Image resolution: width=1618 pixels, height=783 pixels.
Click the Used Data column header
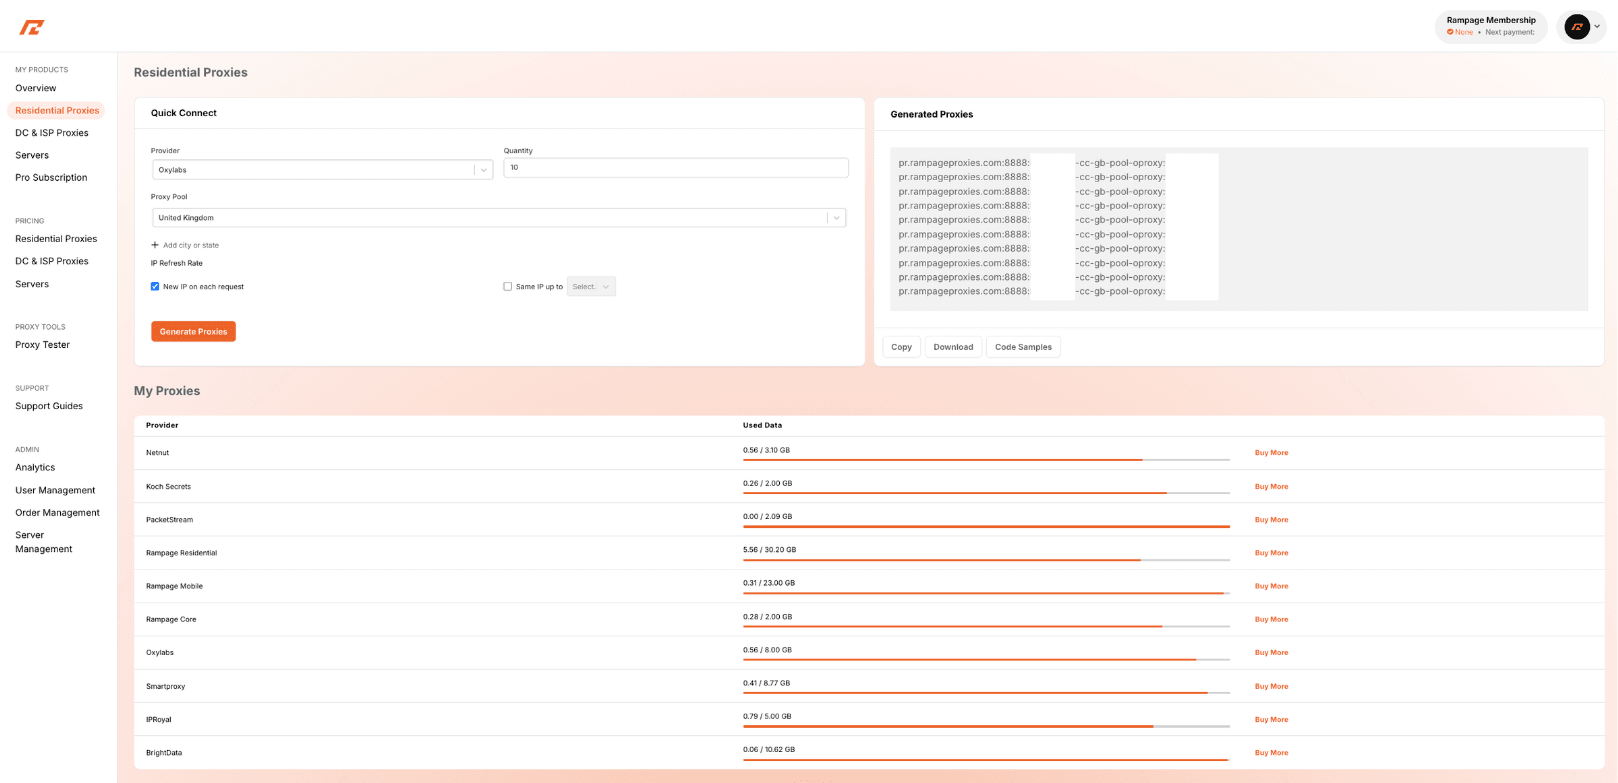(762, 425)
